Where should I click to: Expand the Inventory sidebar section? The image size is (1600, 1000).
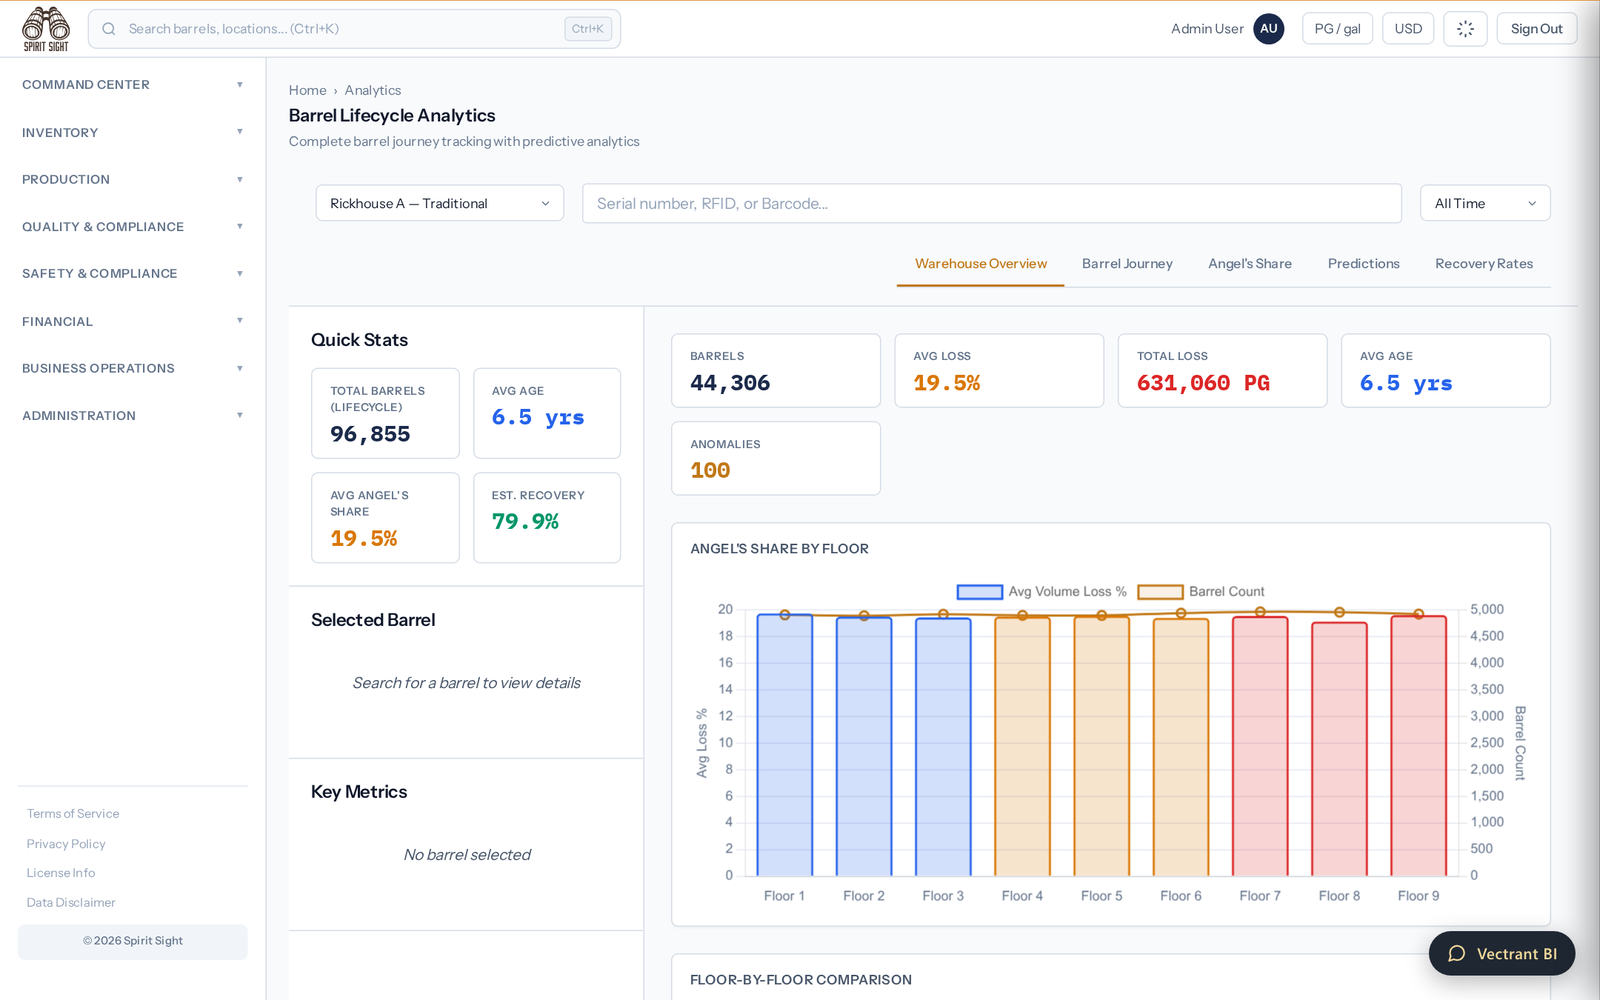pos(132,132)
